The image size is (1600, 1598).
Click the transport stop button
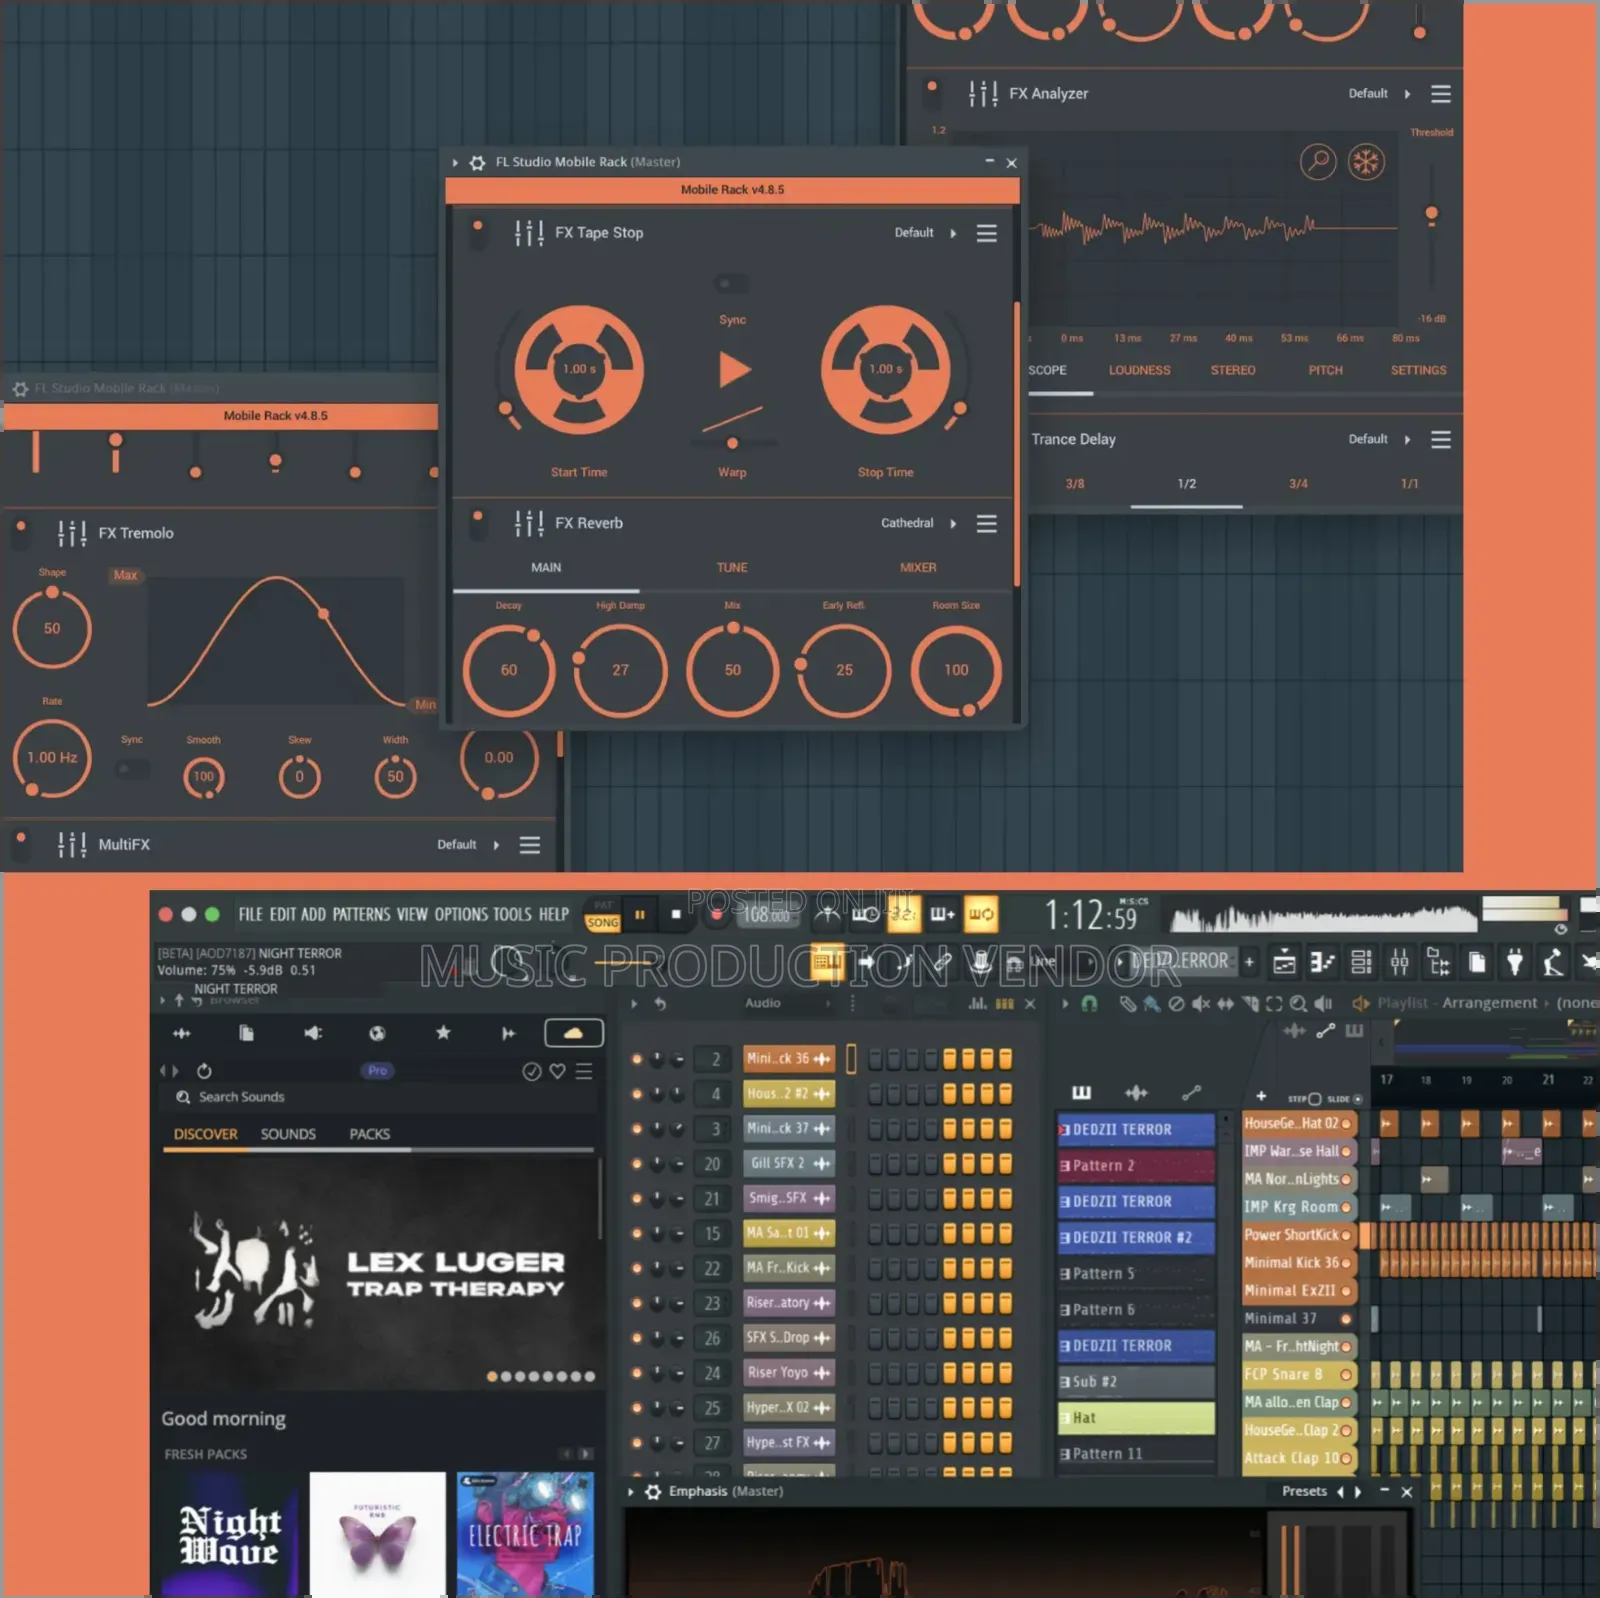(676, 914)
